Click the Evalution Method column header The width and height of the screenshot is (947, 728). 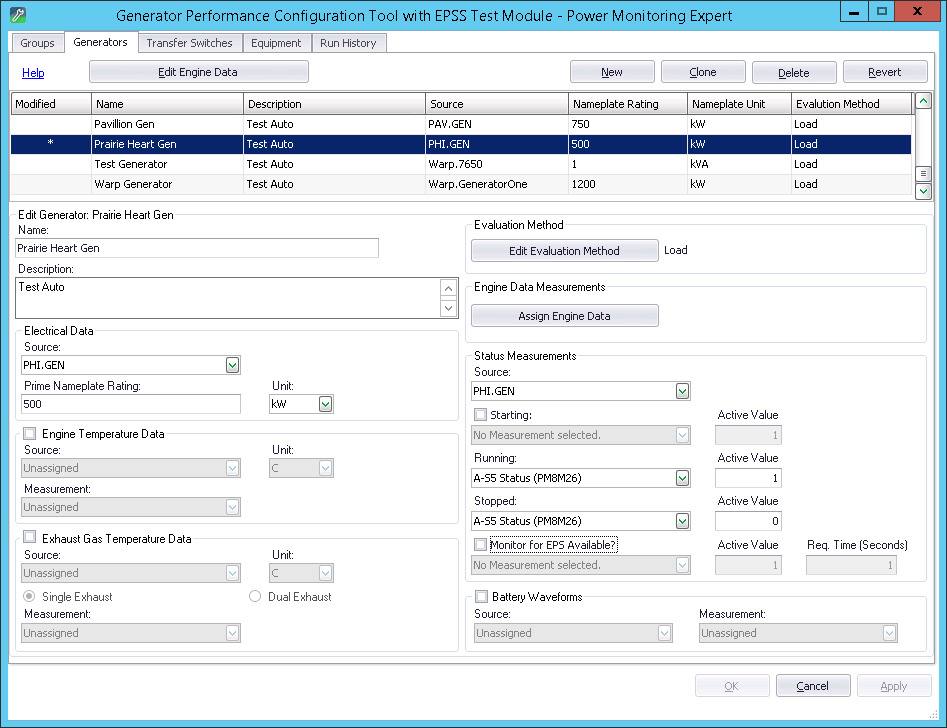tap(852, 104)
